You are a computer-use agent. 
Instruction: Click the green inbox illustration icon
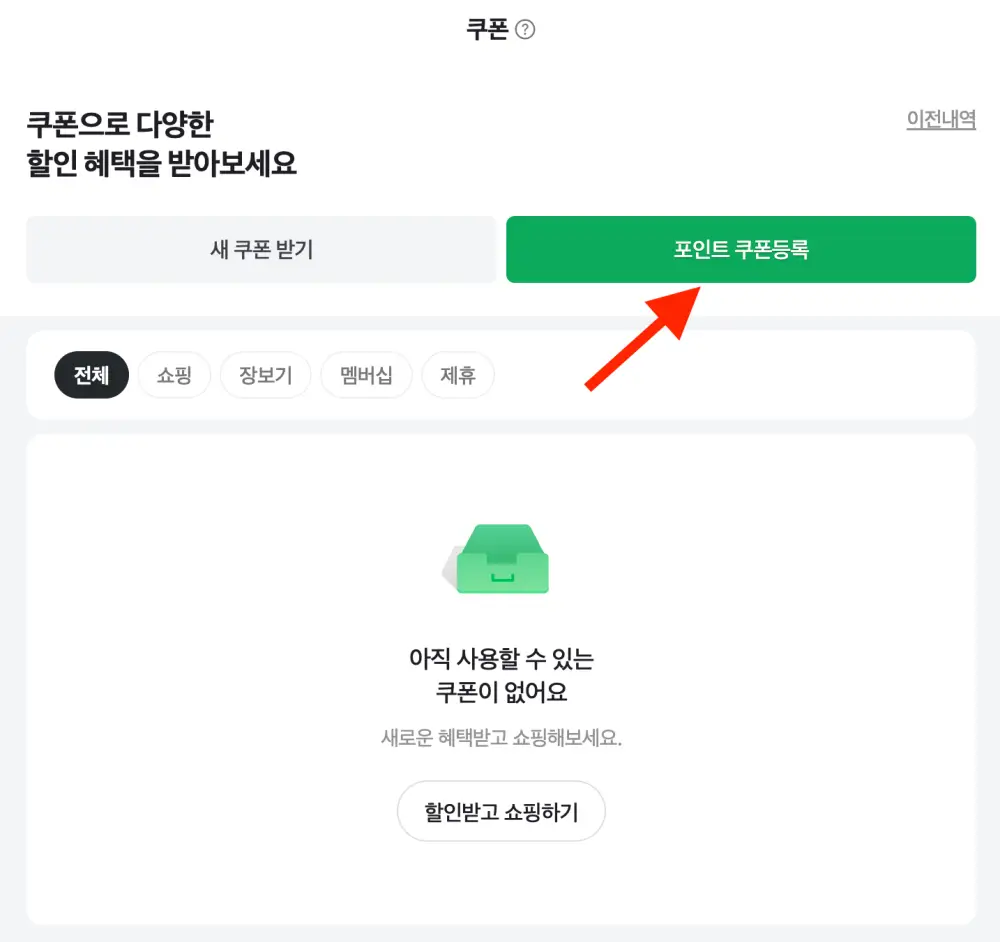click(x=500, y=557)
